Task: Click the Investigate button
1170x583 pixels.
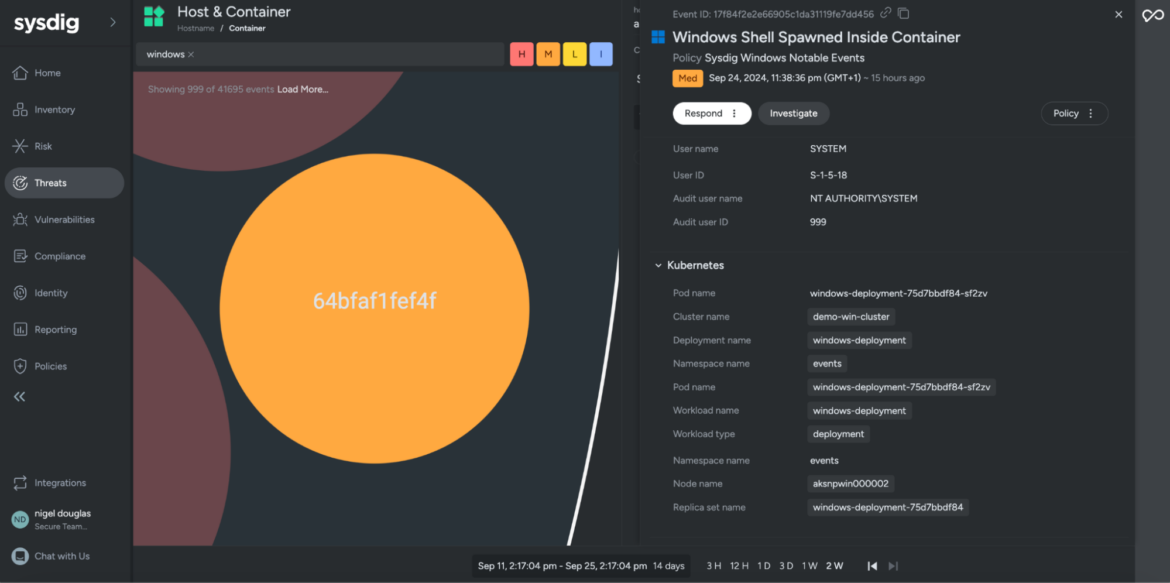Action: (794, 113)
